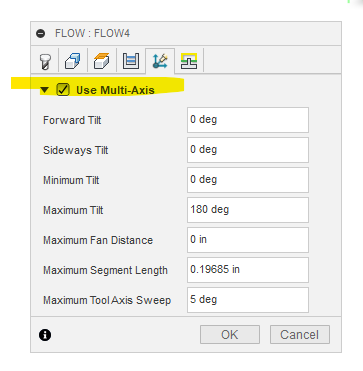Click the Forward Tilt label

(x=72, y=120)
